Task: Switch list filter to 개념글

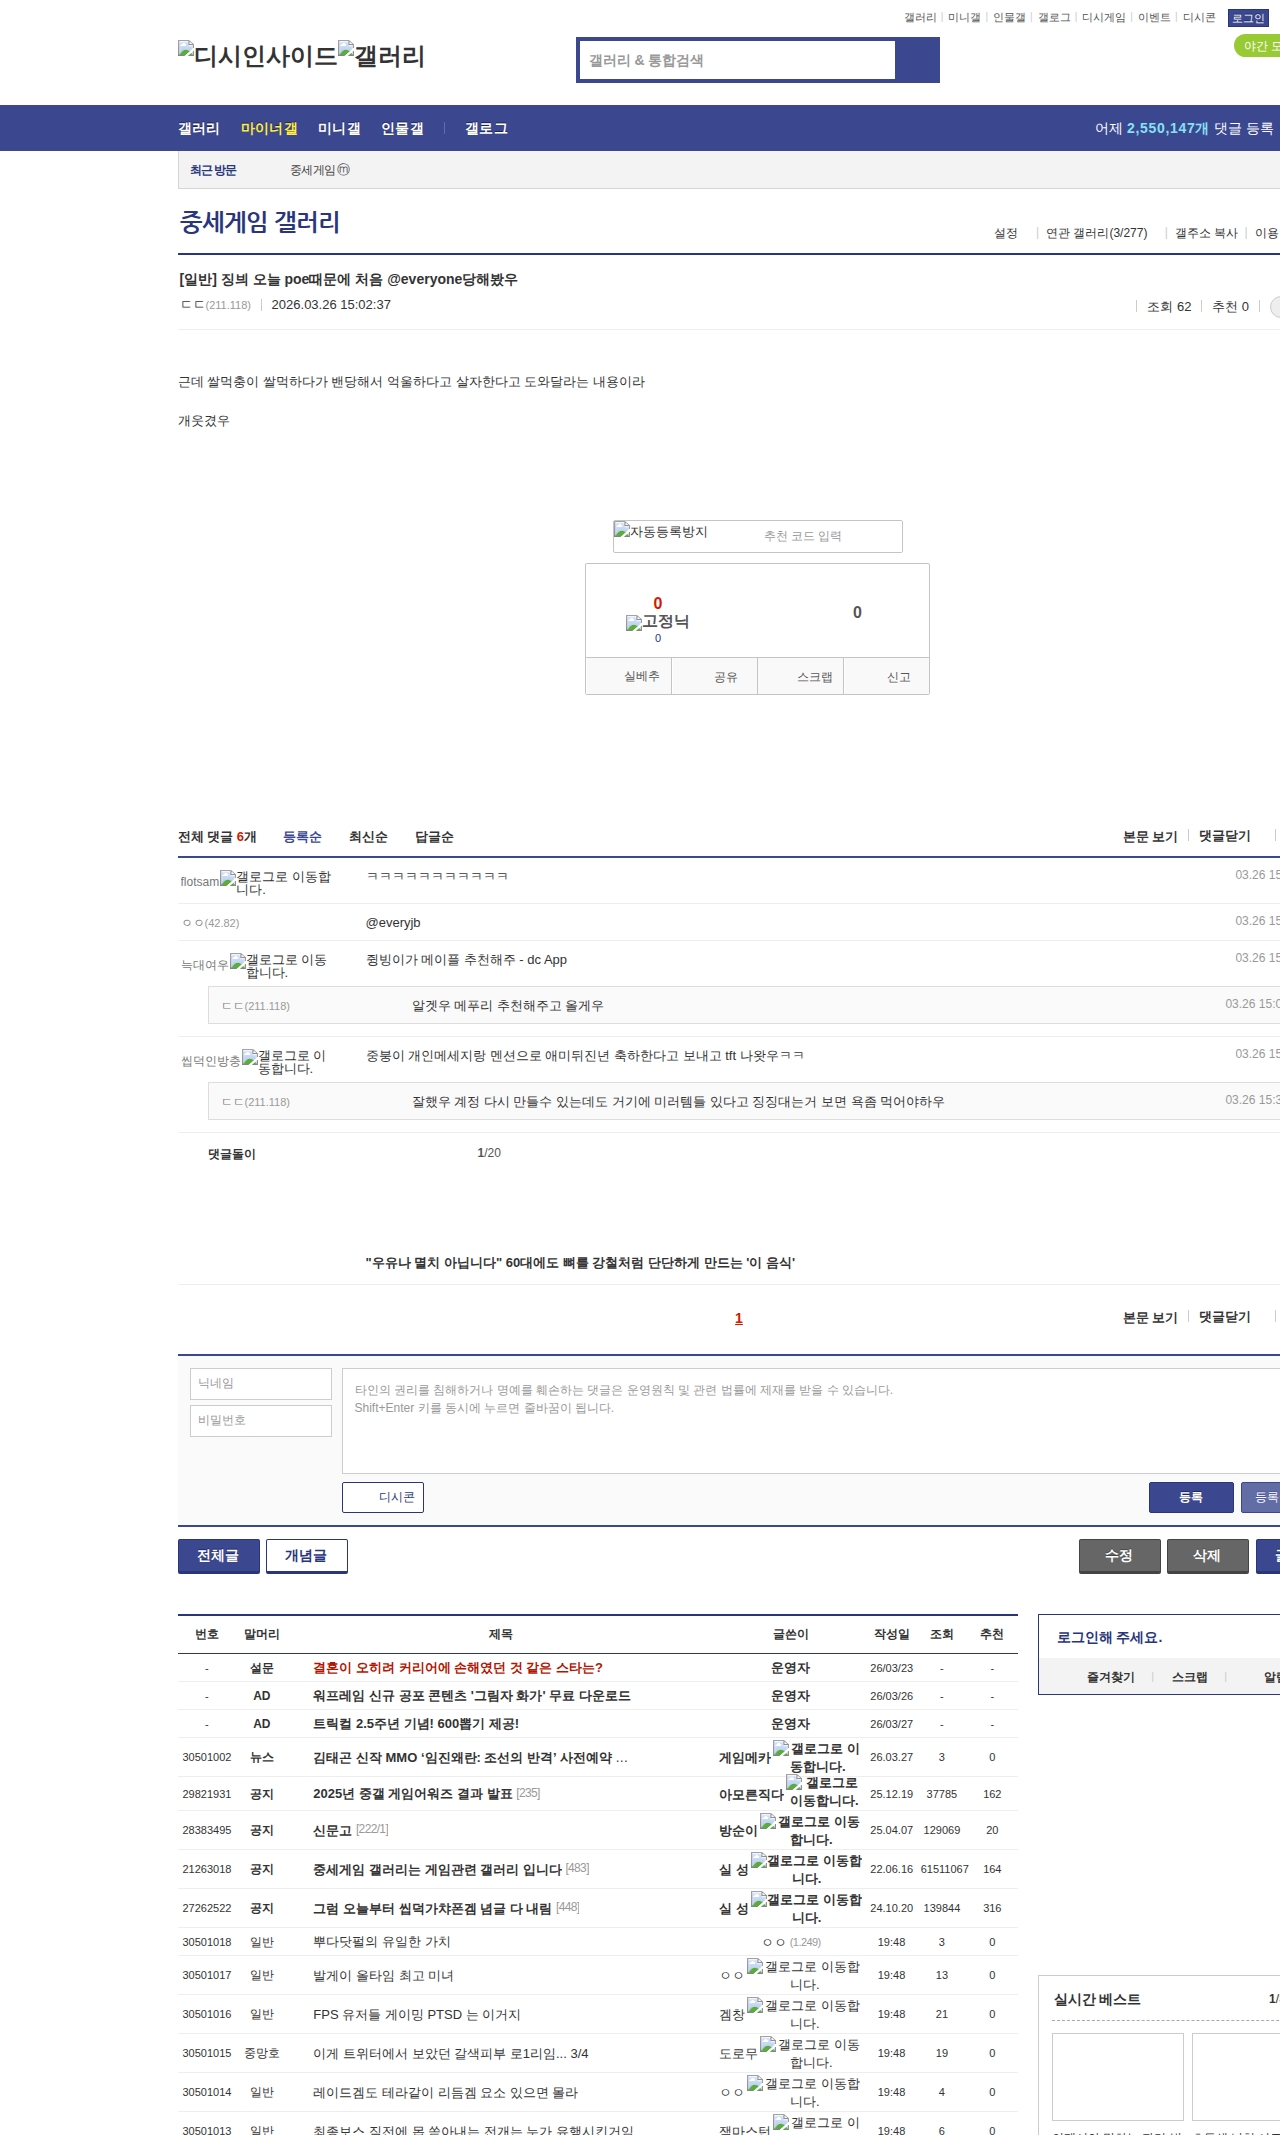Action: pyautogui.click(x=306, y=1555)
